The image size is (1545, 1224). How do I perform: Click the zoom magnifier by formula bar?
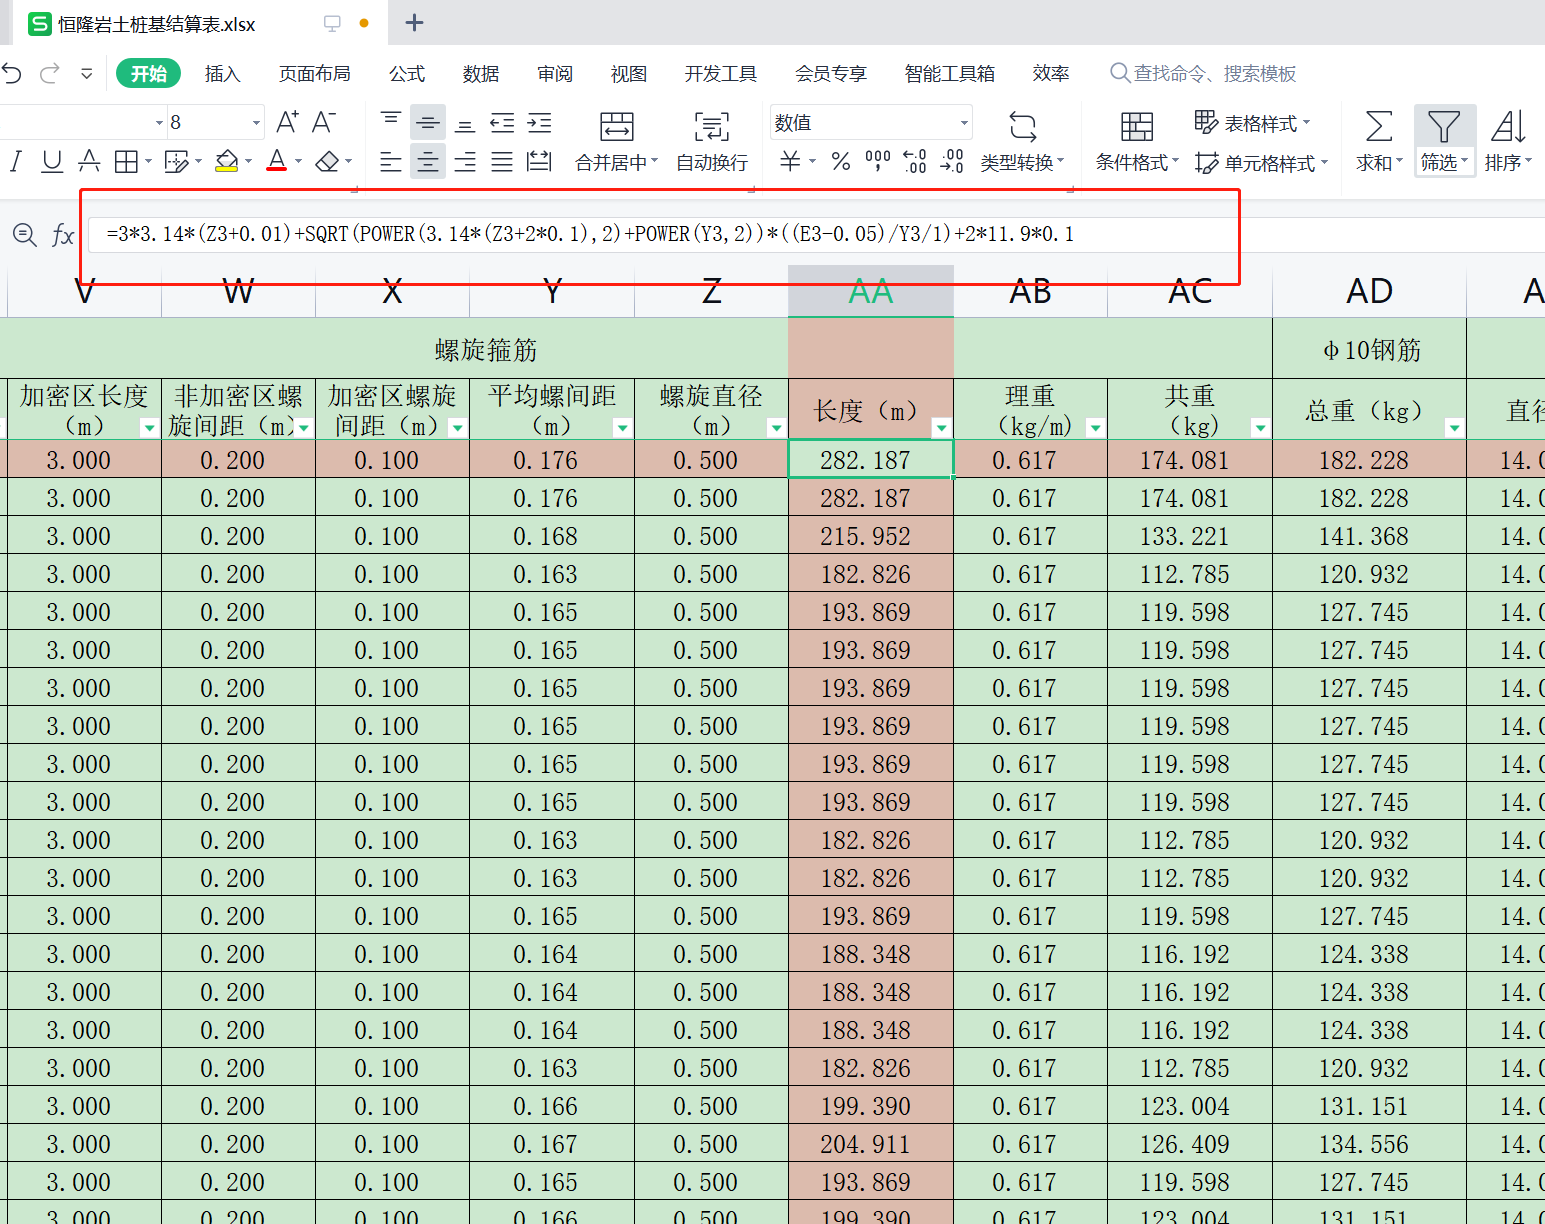coord(25,235)
